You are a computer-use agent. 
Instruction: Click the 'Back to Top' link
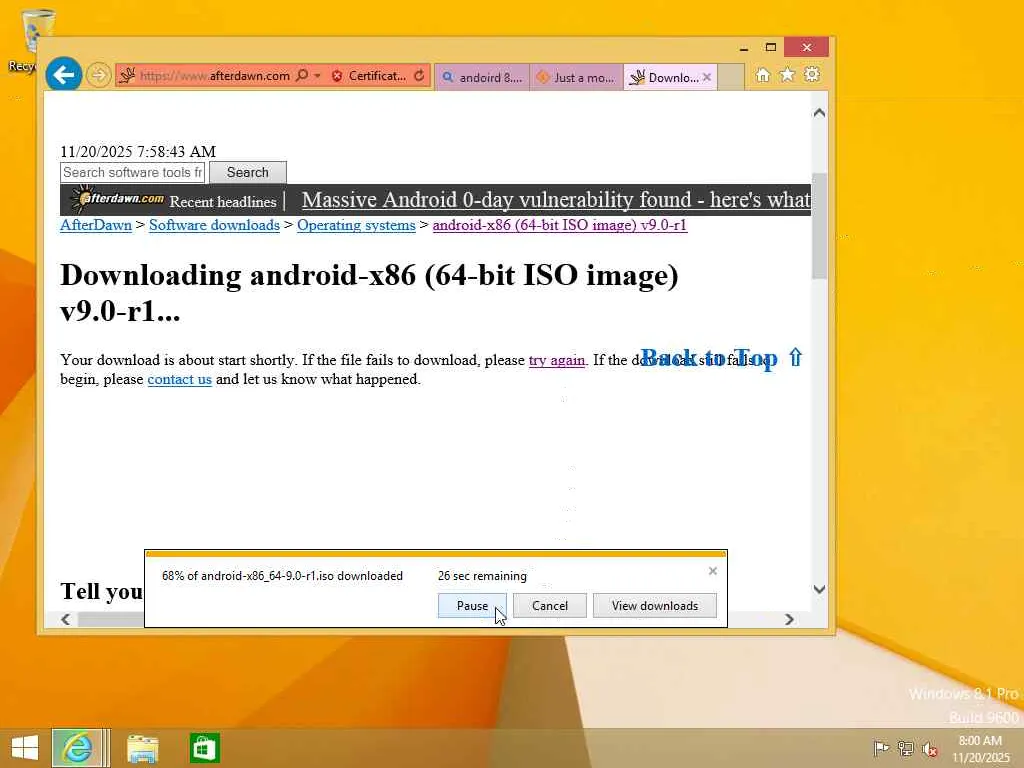coord(722,358)
